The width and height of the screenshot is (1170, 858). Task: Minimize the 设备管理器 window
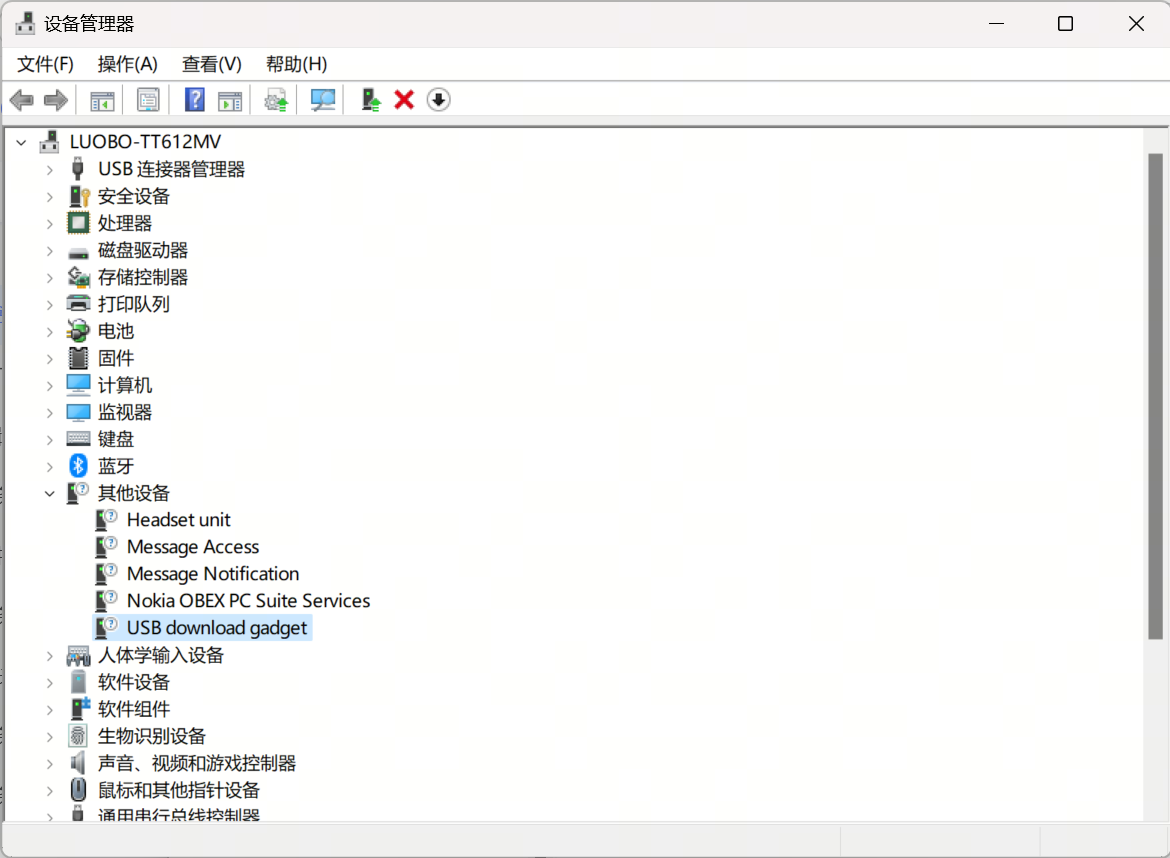pyautogui.click(x=996, y=24)
